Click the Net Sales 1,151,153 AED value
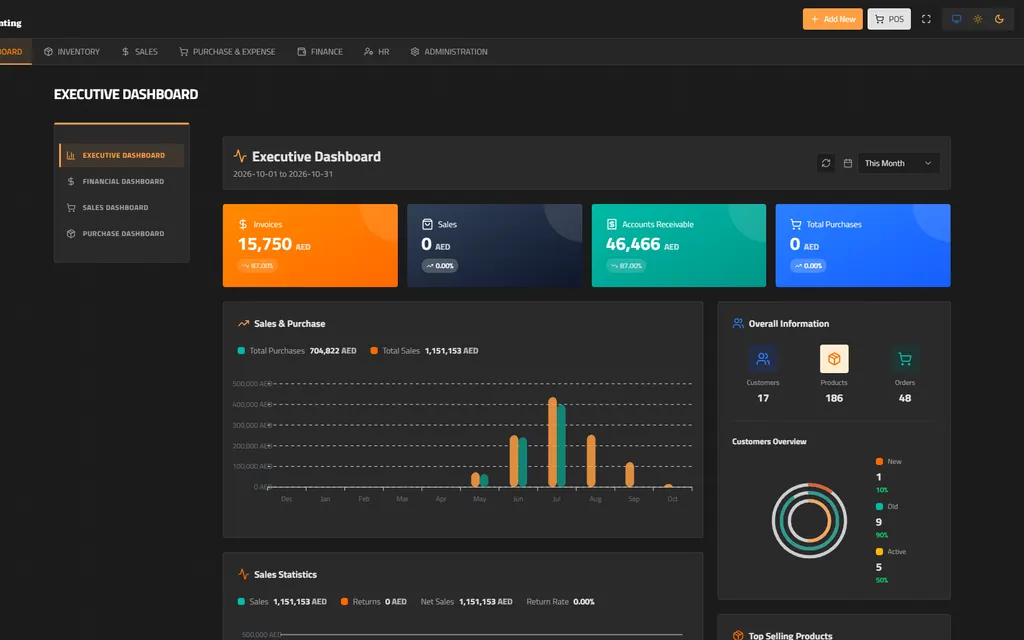The height and width of the screenshot is (640, 1024). click(x=485, y=601)
